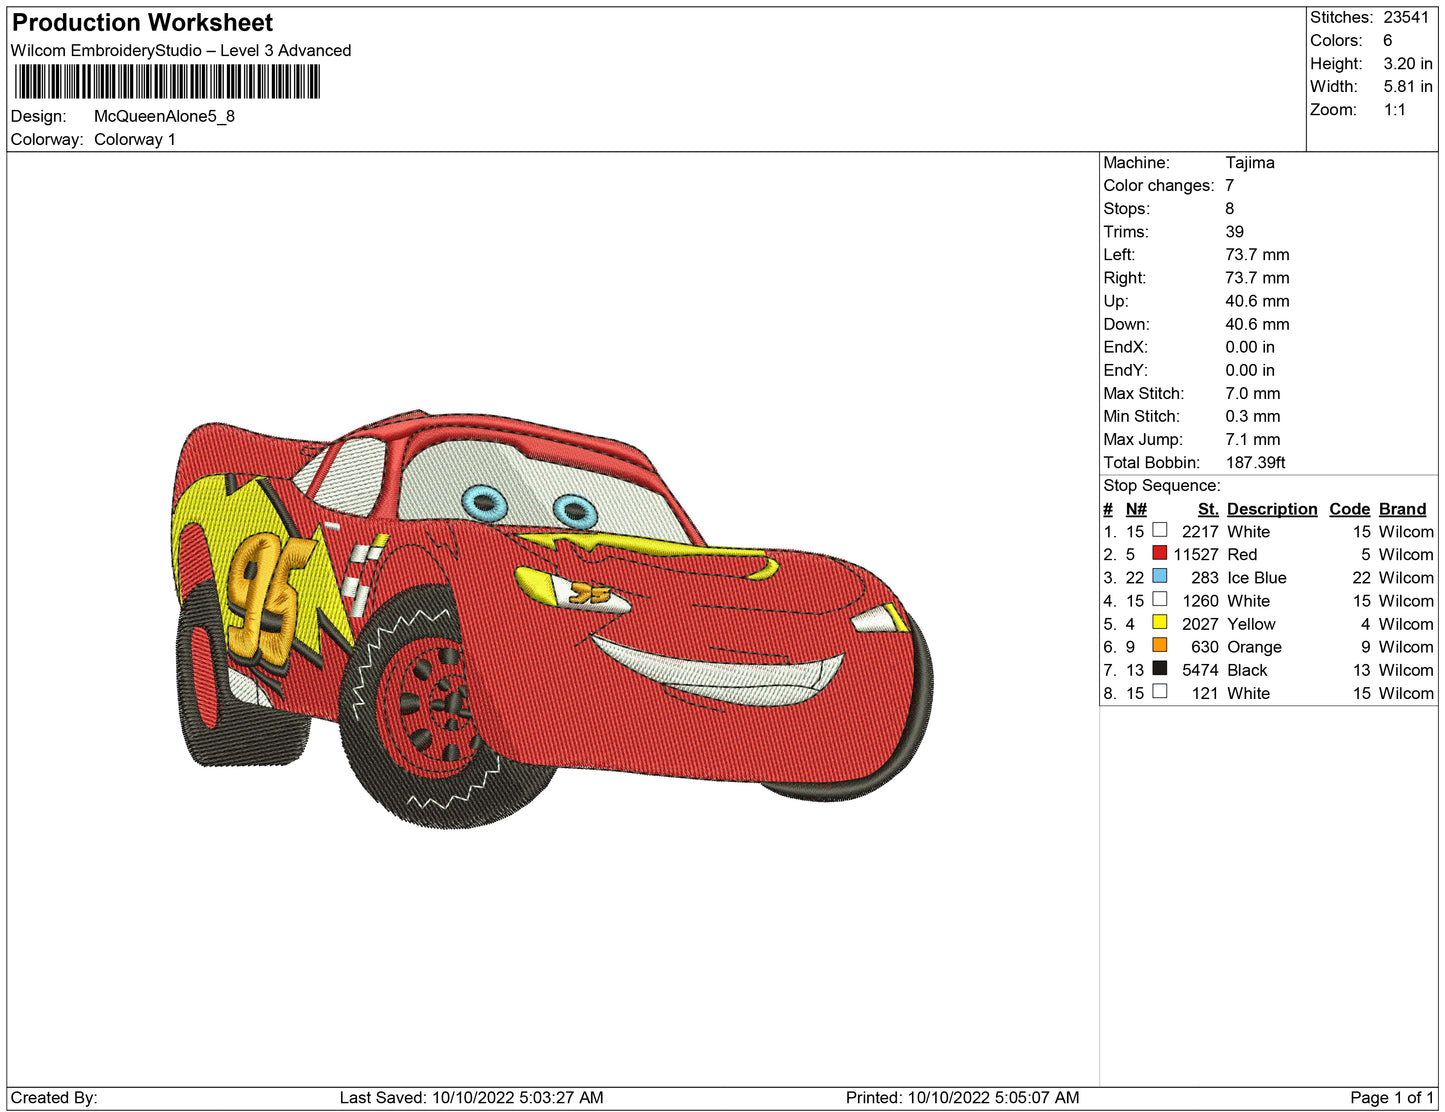Image resolution: width=1445 pixels, height=1112 pixels.
Task: Click the design name McQueenAlone5_8
Action: pyautogui.click(x=164, y=116)
